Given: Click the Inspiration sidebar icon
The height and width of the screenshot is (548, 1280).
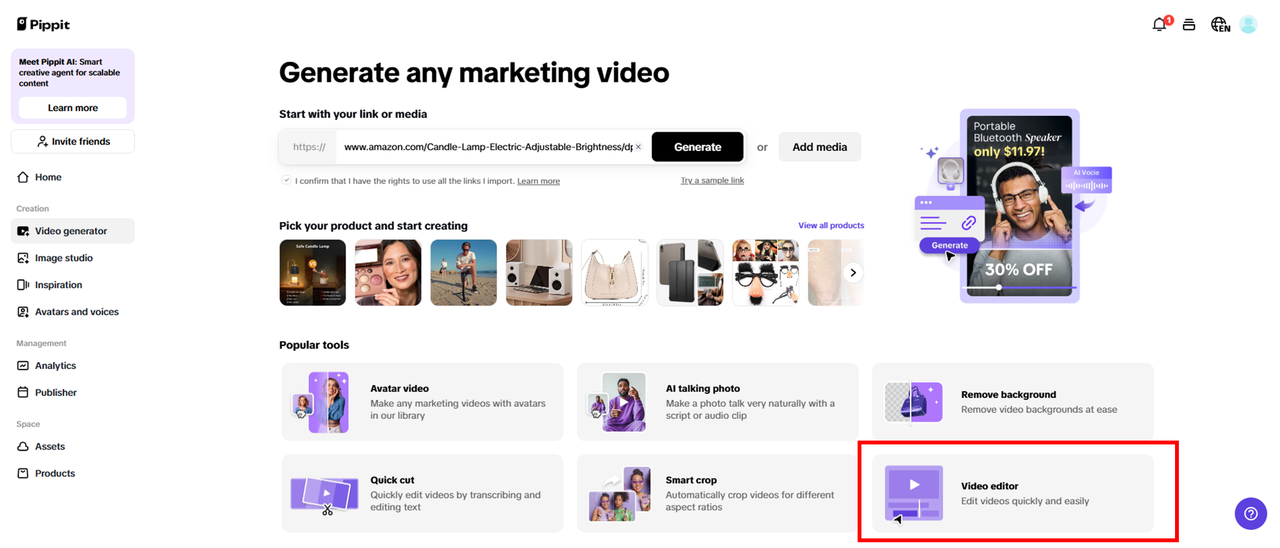Looking at the screenshot, I should 23,285.
